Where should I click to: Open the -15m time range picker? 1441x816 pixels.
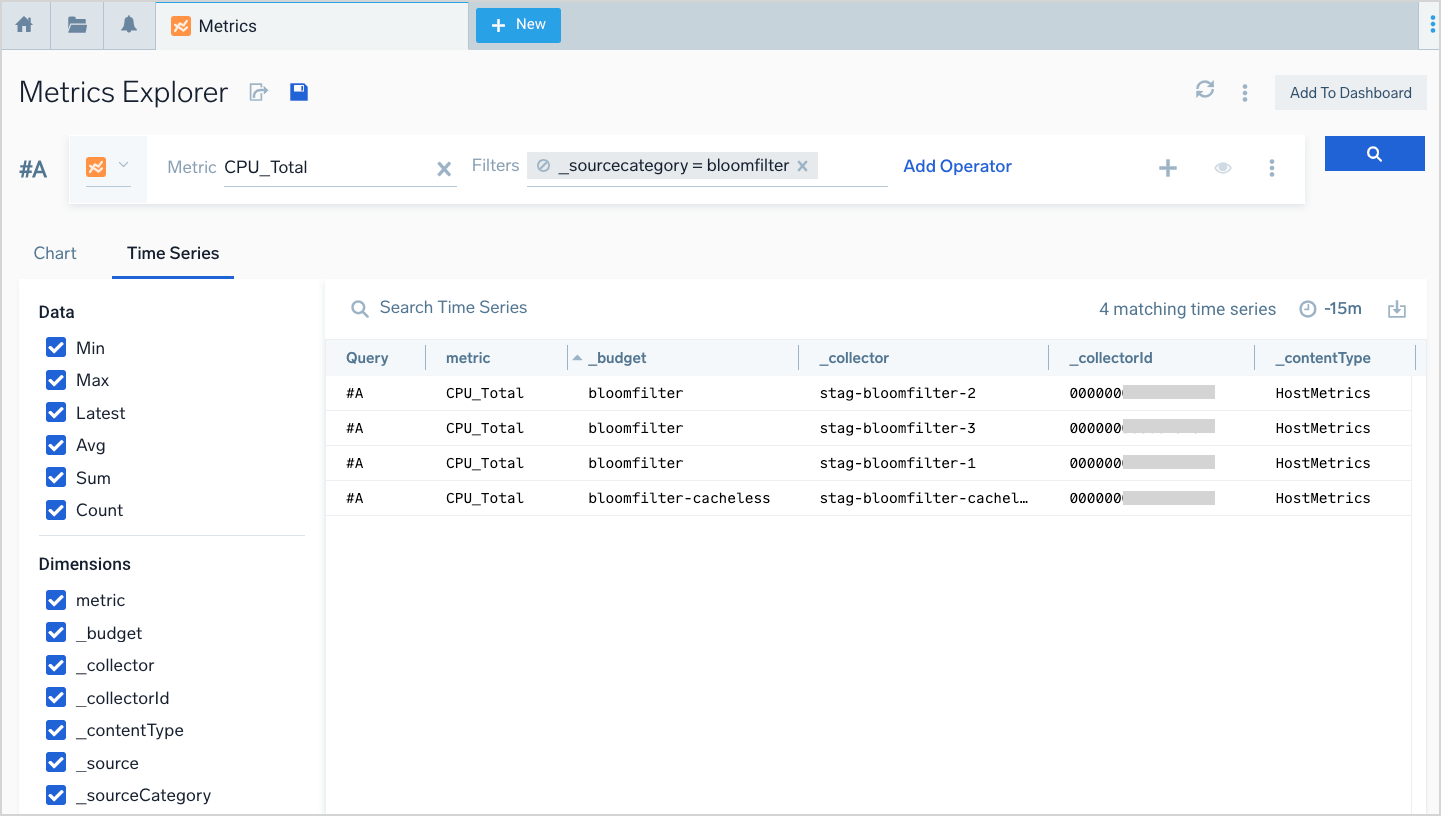click(1331, 309)
